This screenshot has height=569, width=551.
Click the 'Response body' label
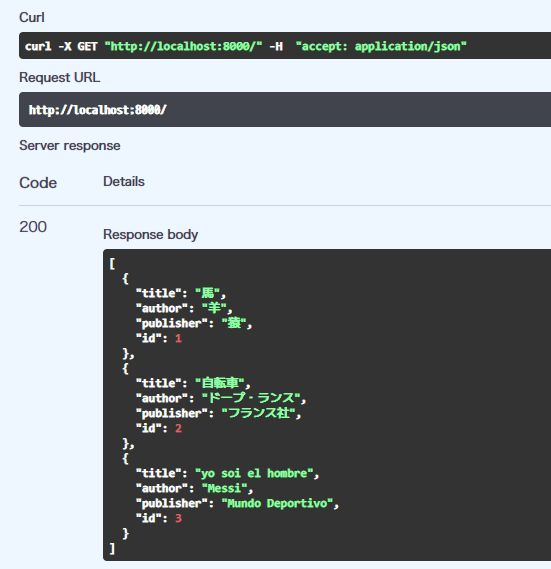(x=151, y=234)
